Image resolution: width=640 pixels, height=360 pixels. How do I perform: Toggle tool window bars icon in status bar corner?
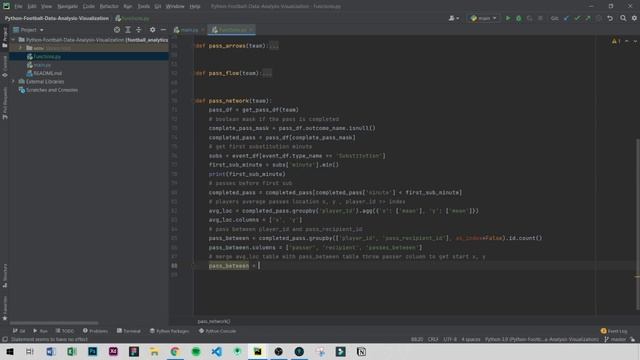click(x=4, y=339)
